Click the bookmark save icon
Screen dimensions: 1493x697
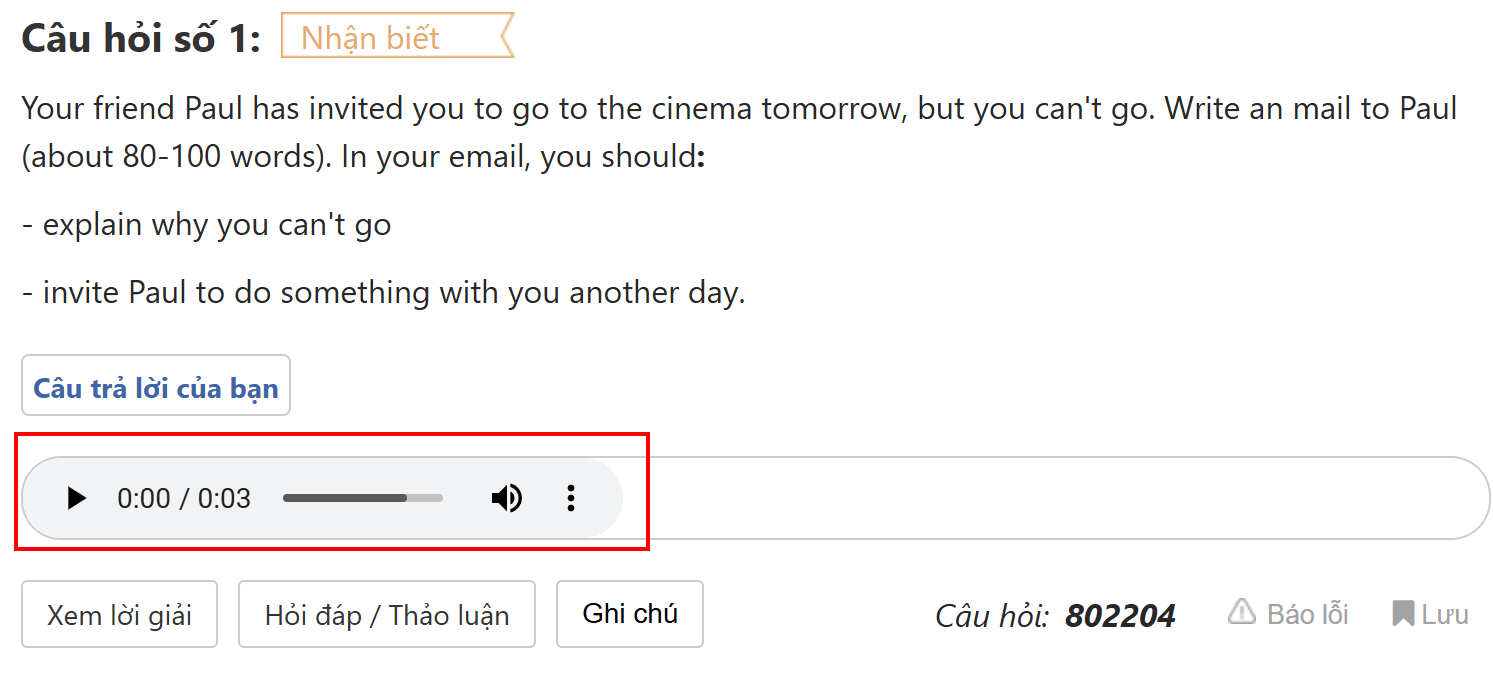coord(1402,613)
